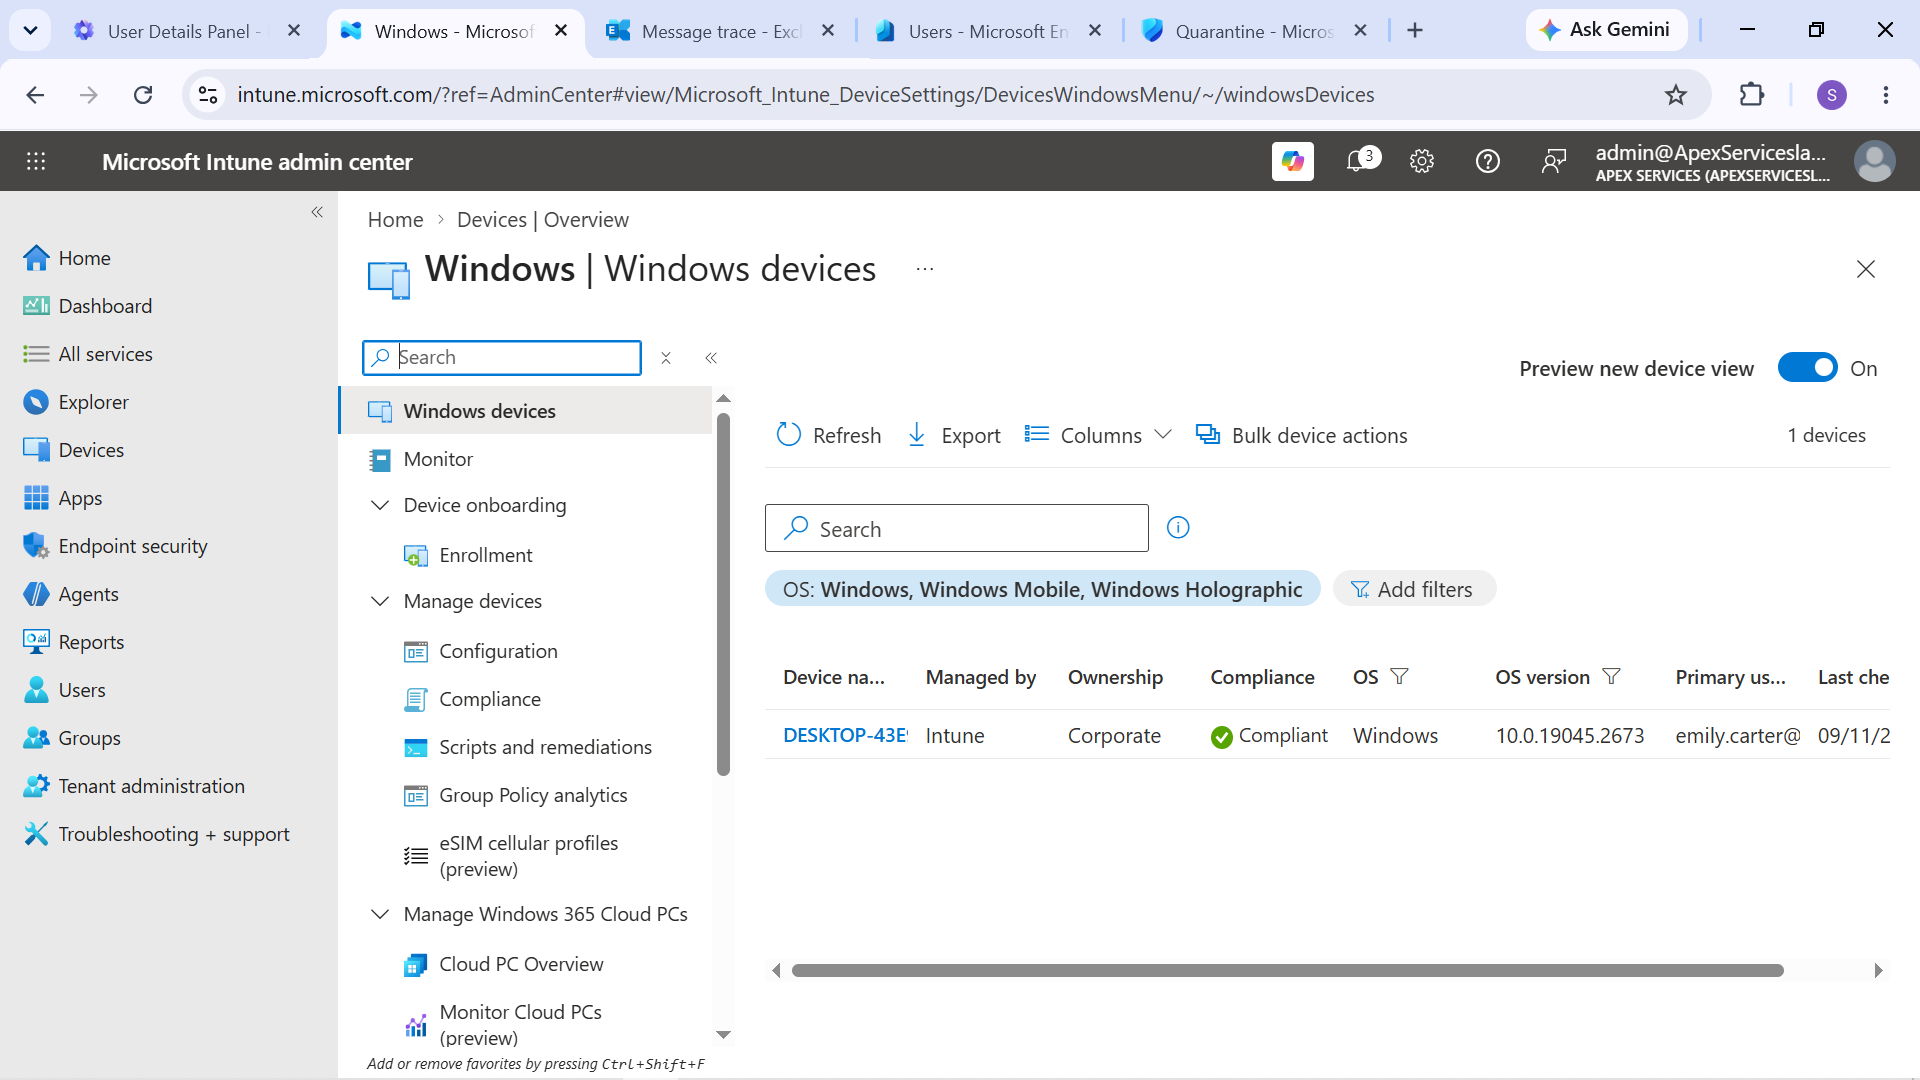Open DESKTOP-43E device link

click(845, 735)
